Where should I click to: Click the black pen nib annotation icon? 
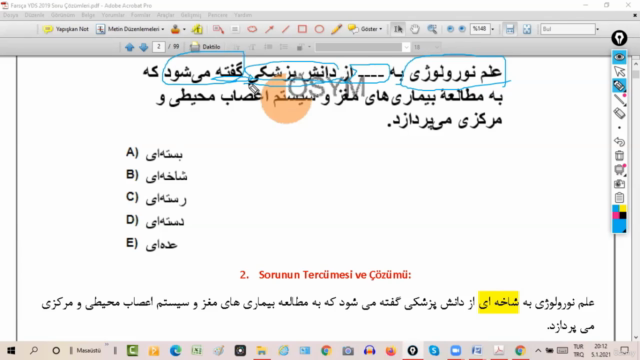[619, 38]
